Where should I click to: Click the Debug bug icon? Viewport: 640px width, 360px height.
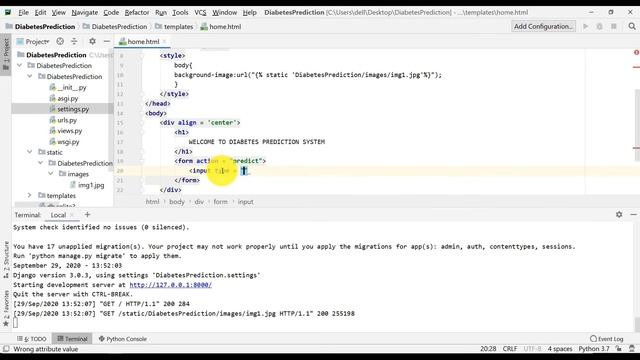(599, 26)
